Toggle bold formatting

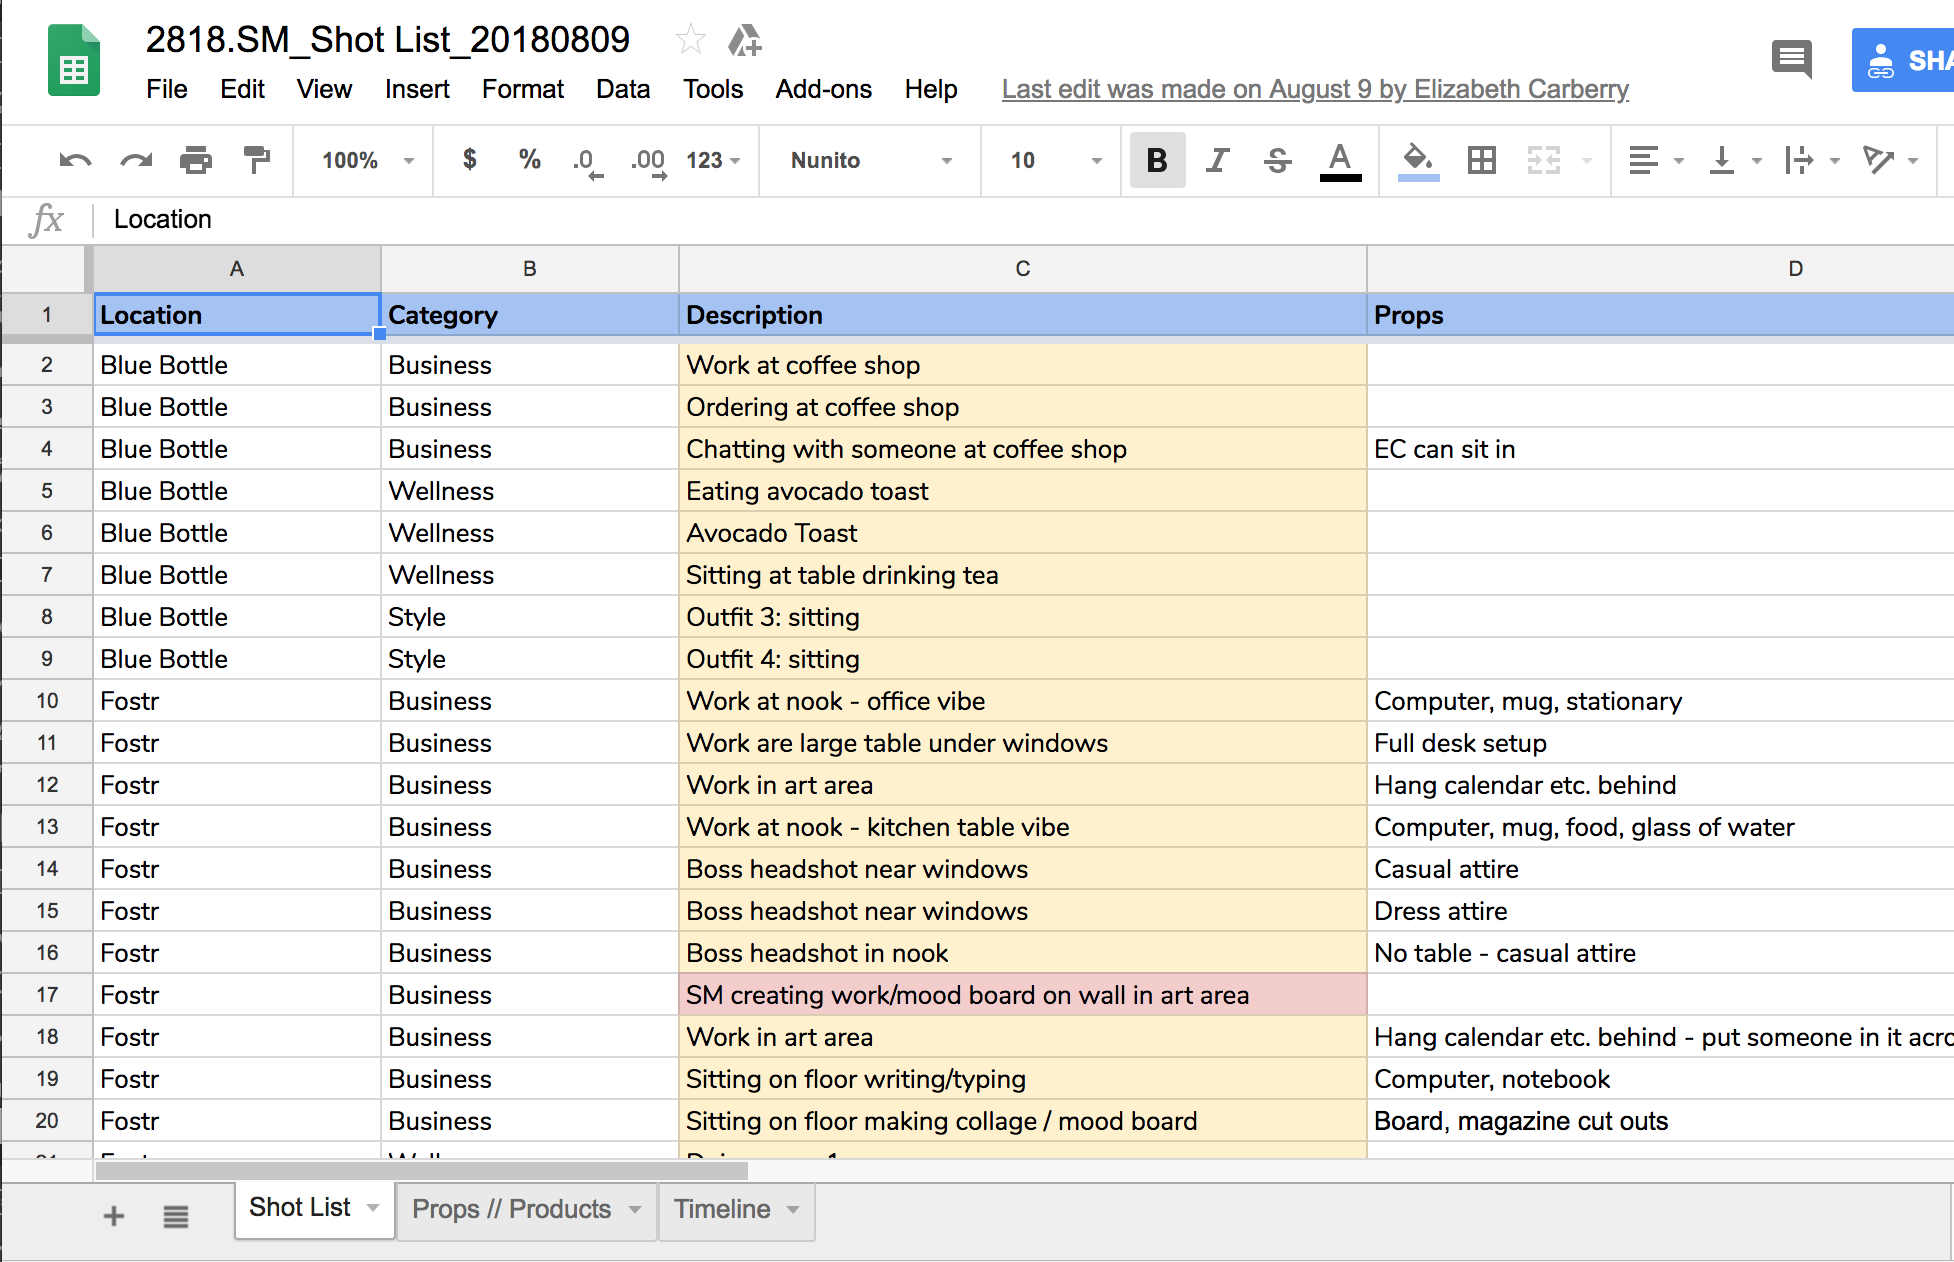point(1157,160)
